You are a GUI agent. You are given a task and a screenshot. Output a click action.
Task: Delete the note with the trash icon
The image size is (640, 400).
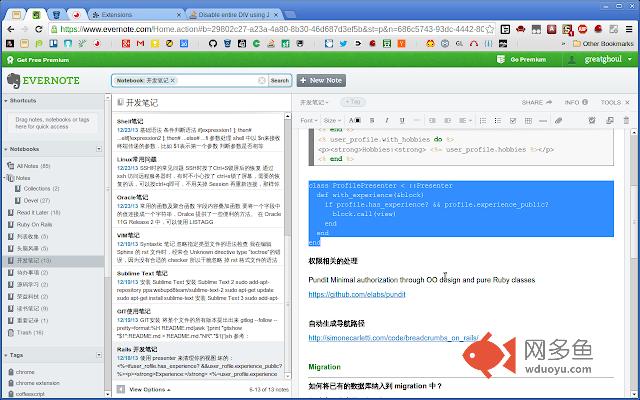[x=626, y=120]
